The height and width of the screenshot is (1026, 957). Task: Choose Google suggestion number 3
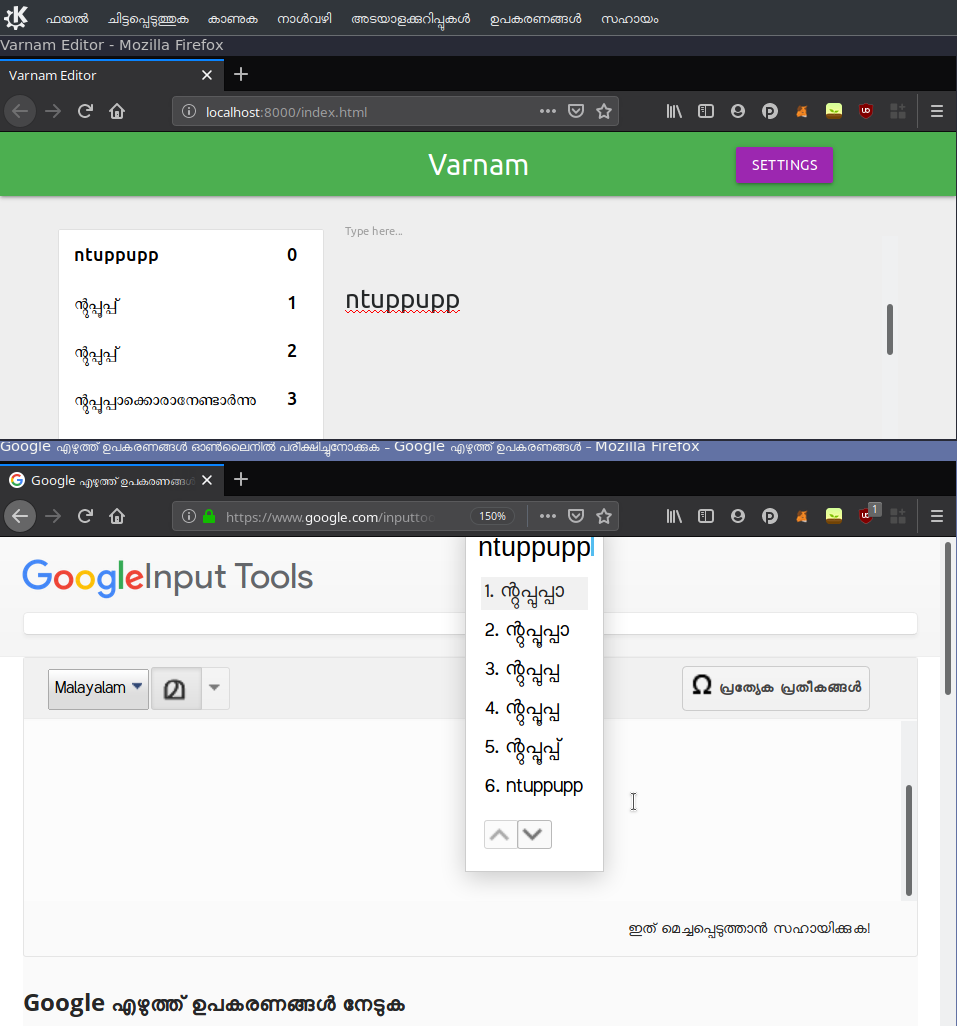[534, 671]
